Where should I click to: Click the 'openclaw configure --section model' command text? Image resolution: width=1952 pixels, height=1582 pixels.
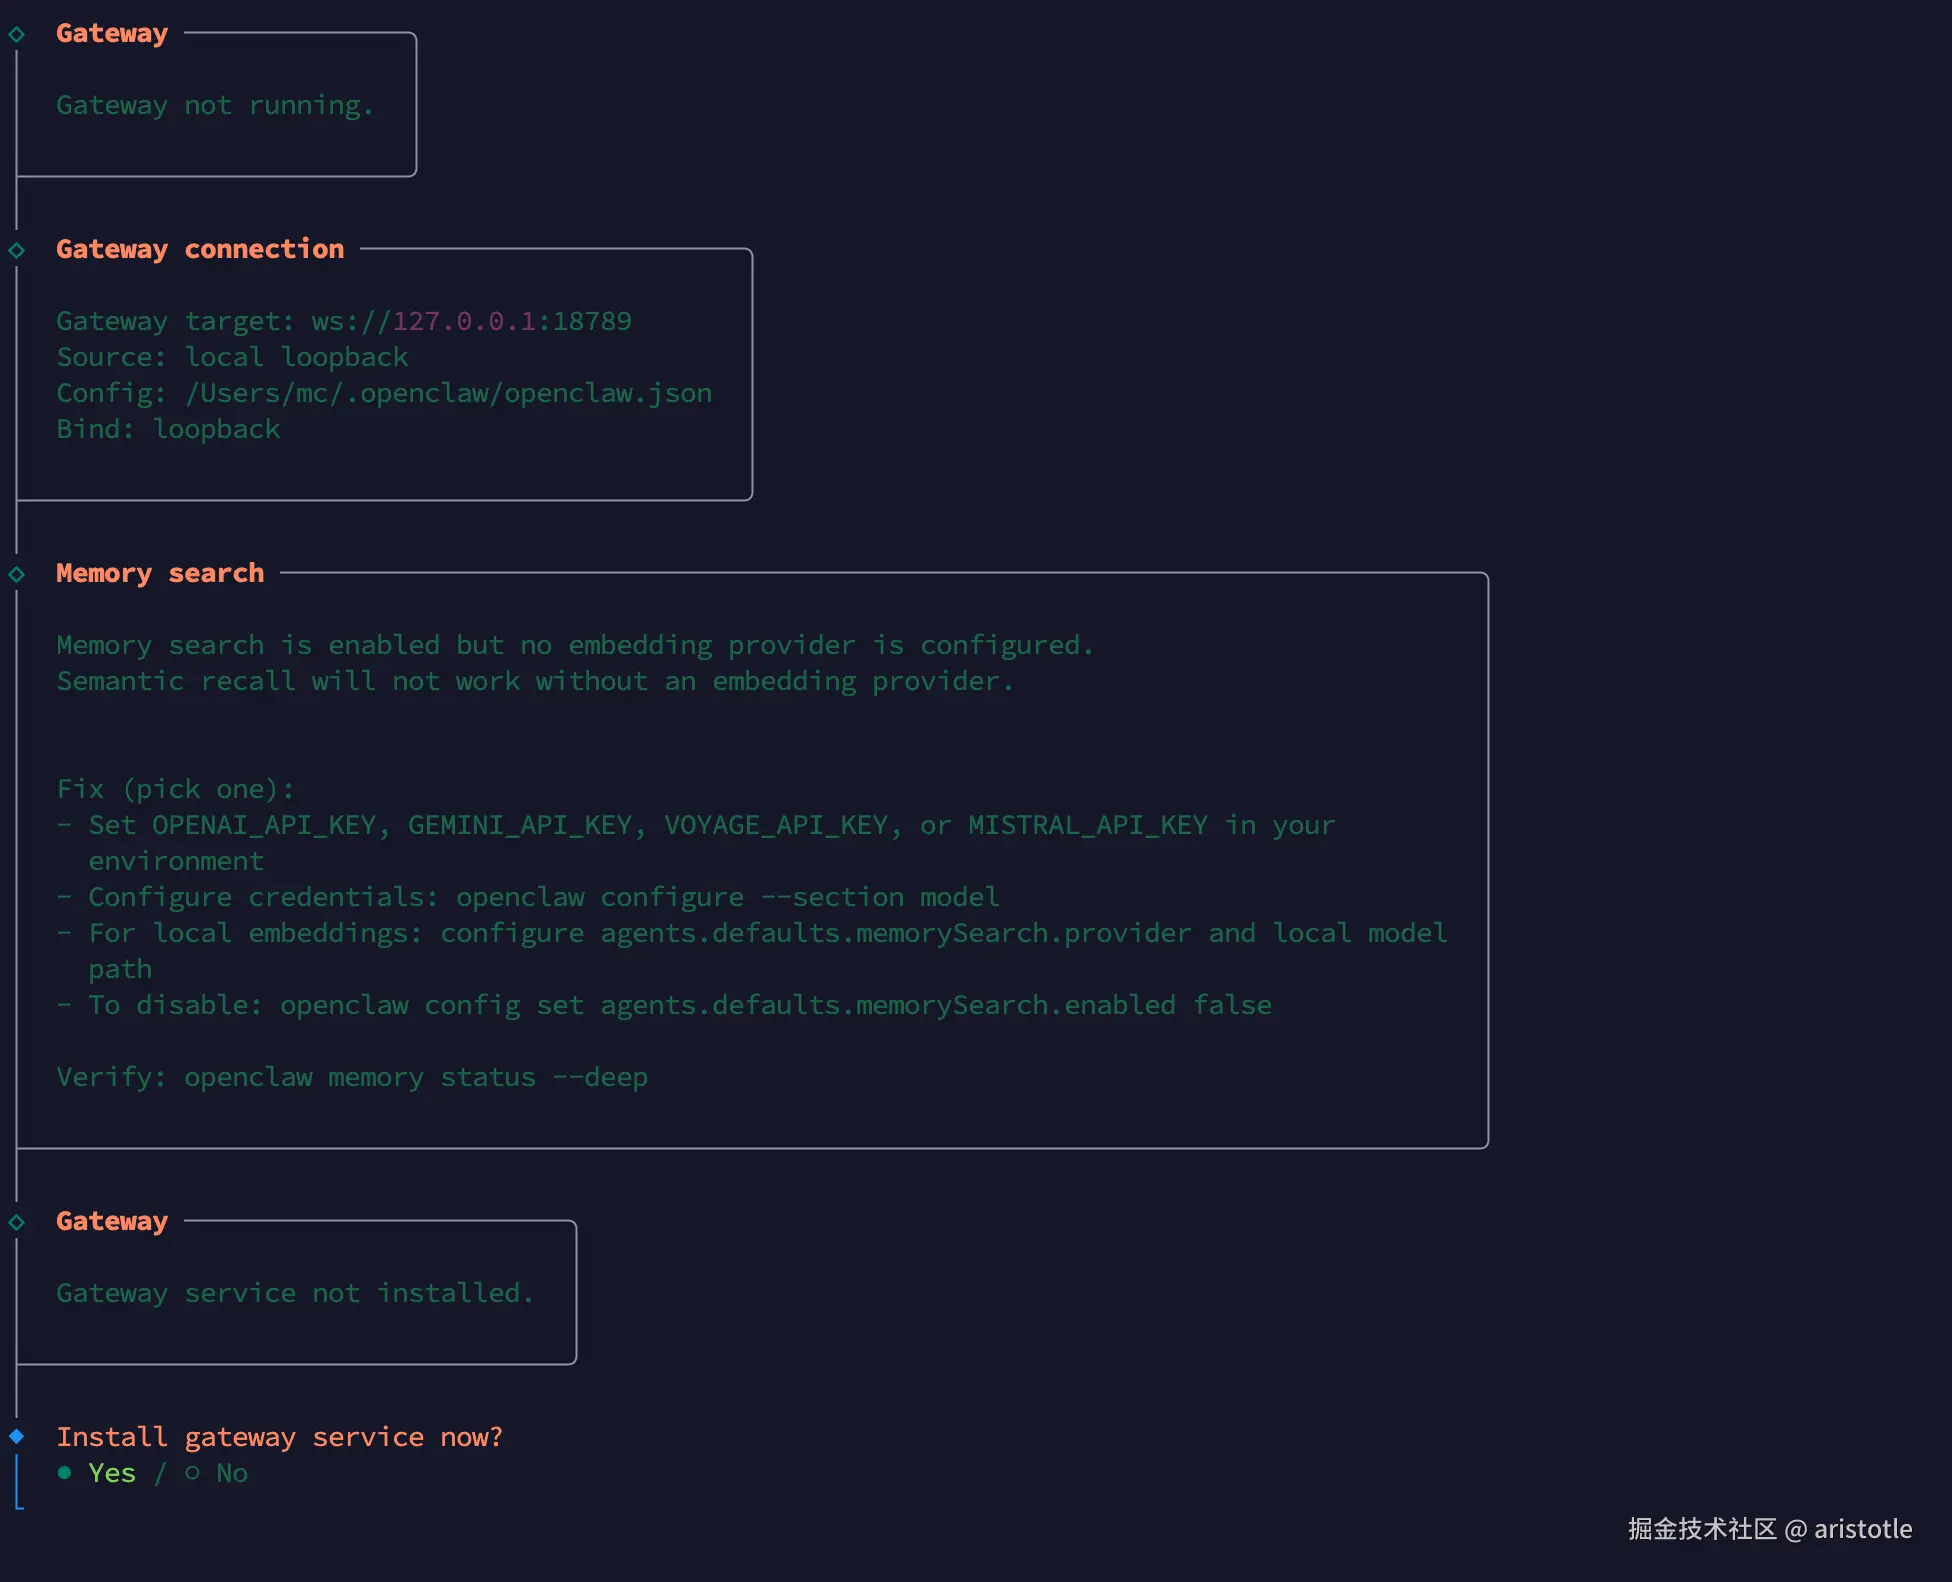pos(727,897)
